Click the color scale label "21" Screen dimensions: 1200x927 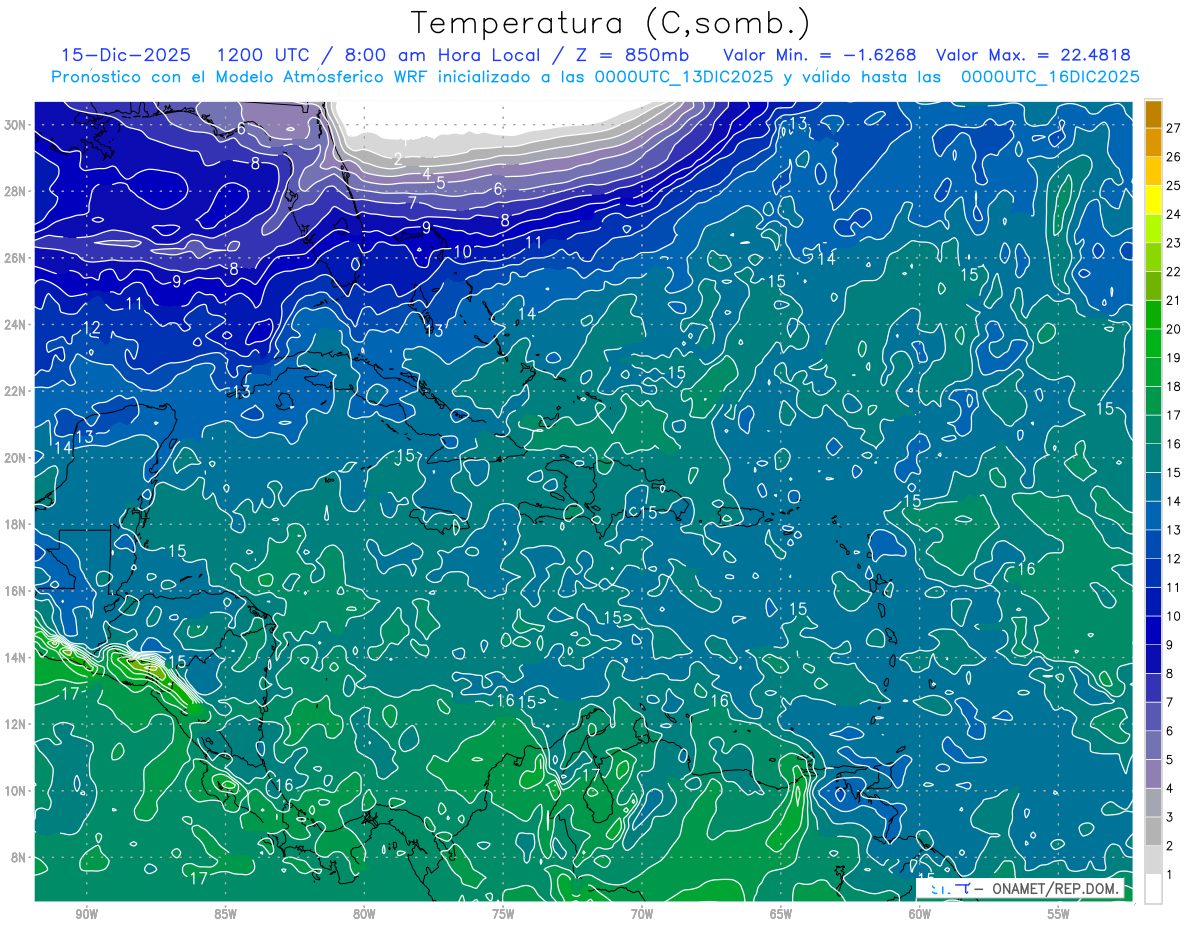(x=1173, y=300)
